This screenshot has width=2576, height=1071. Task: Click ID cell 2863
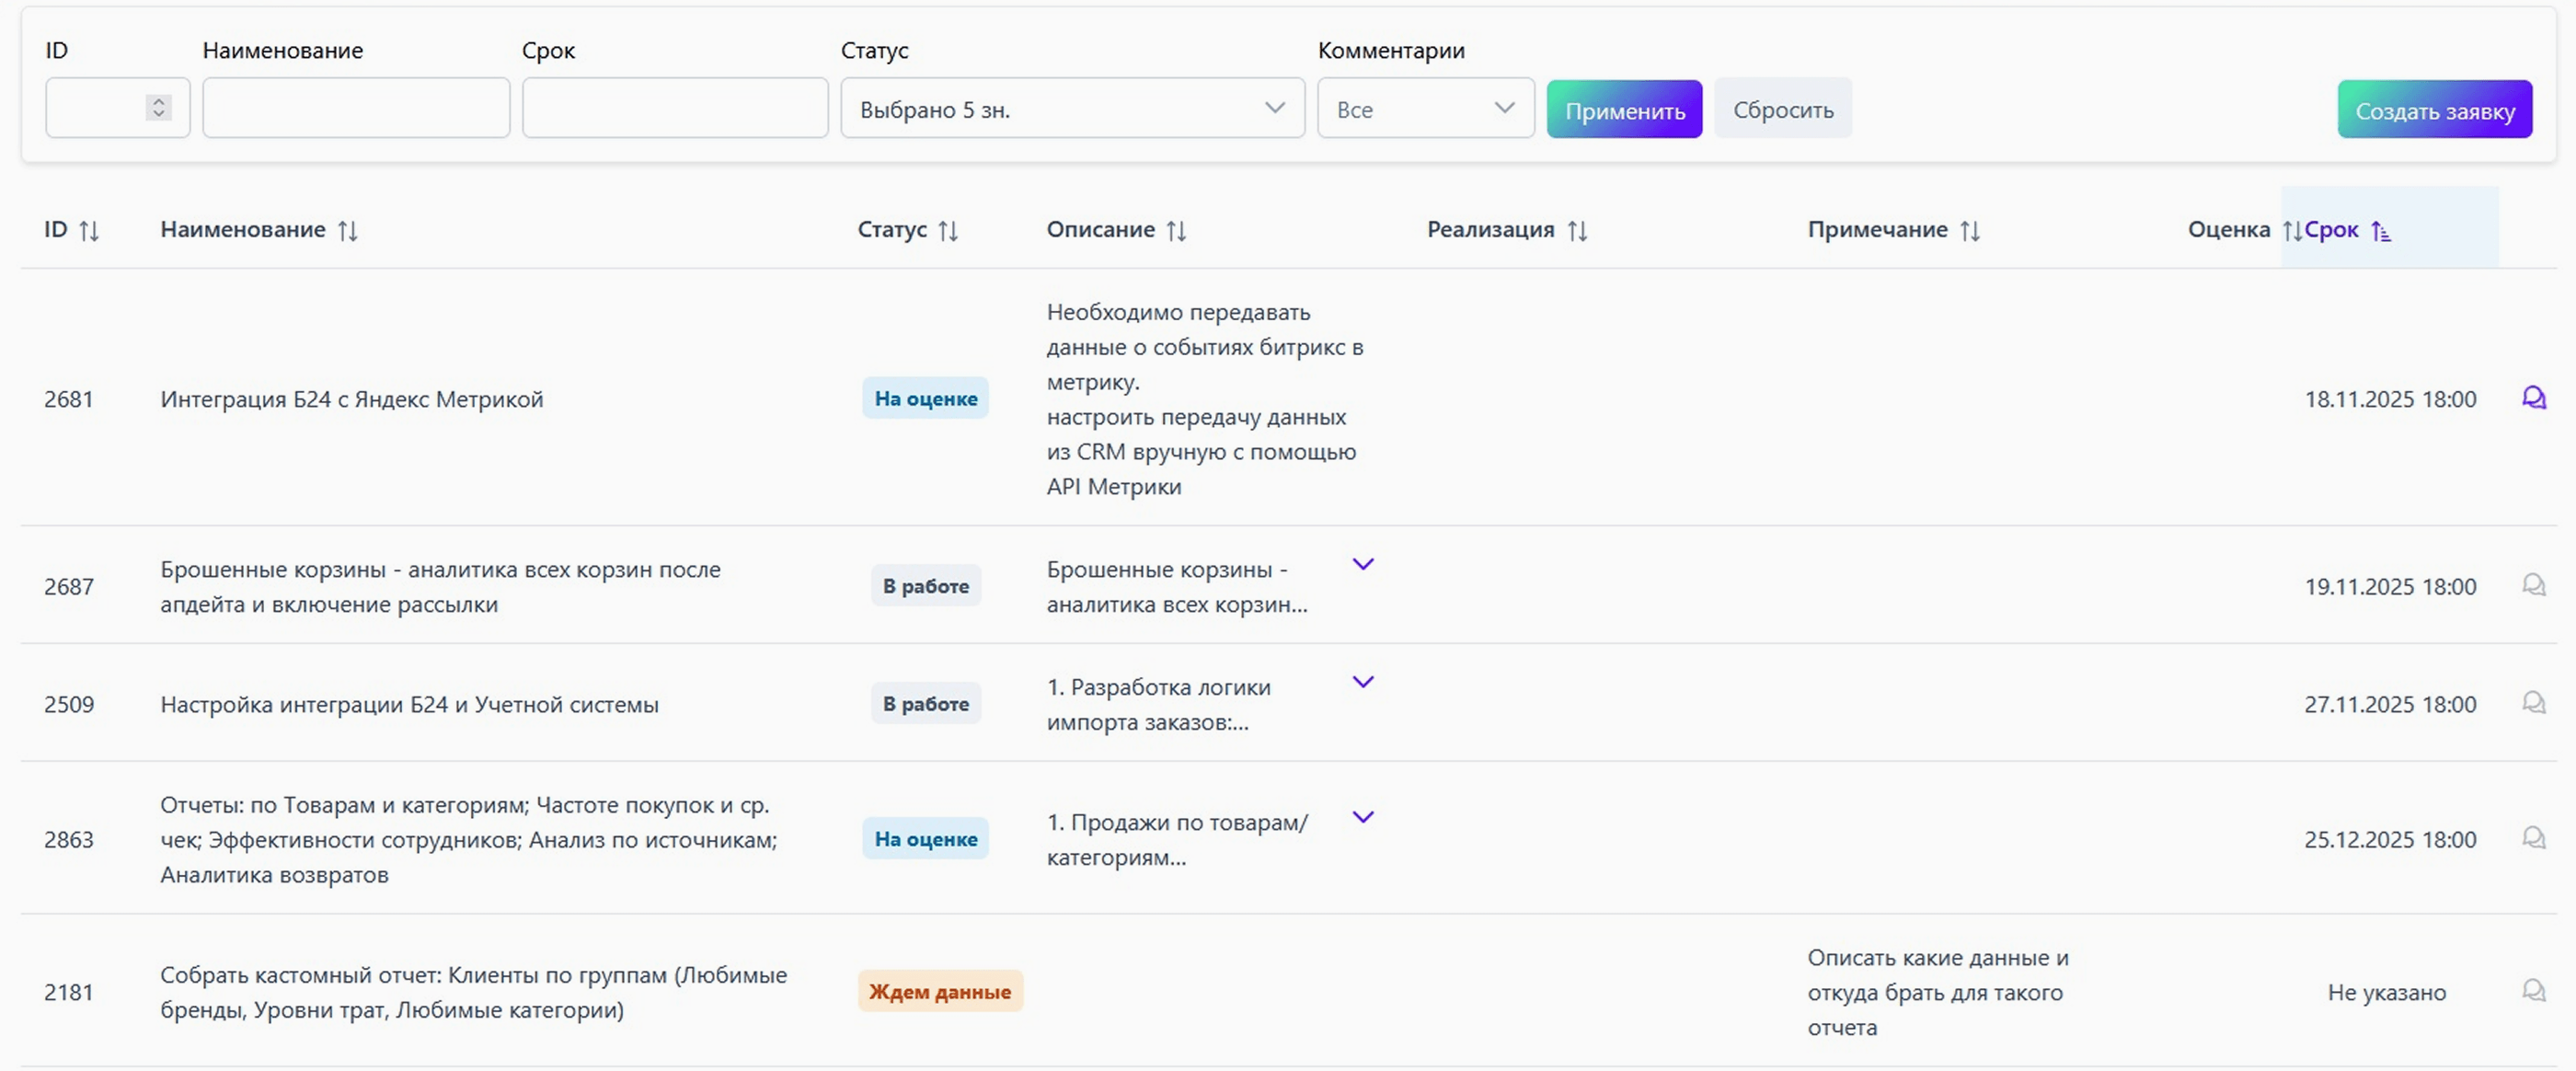point(69,839)
